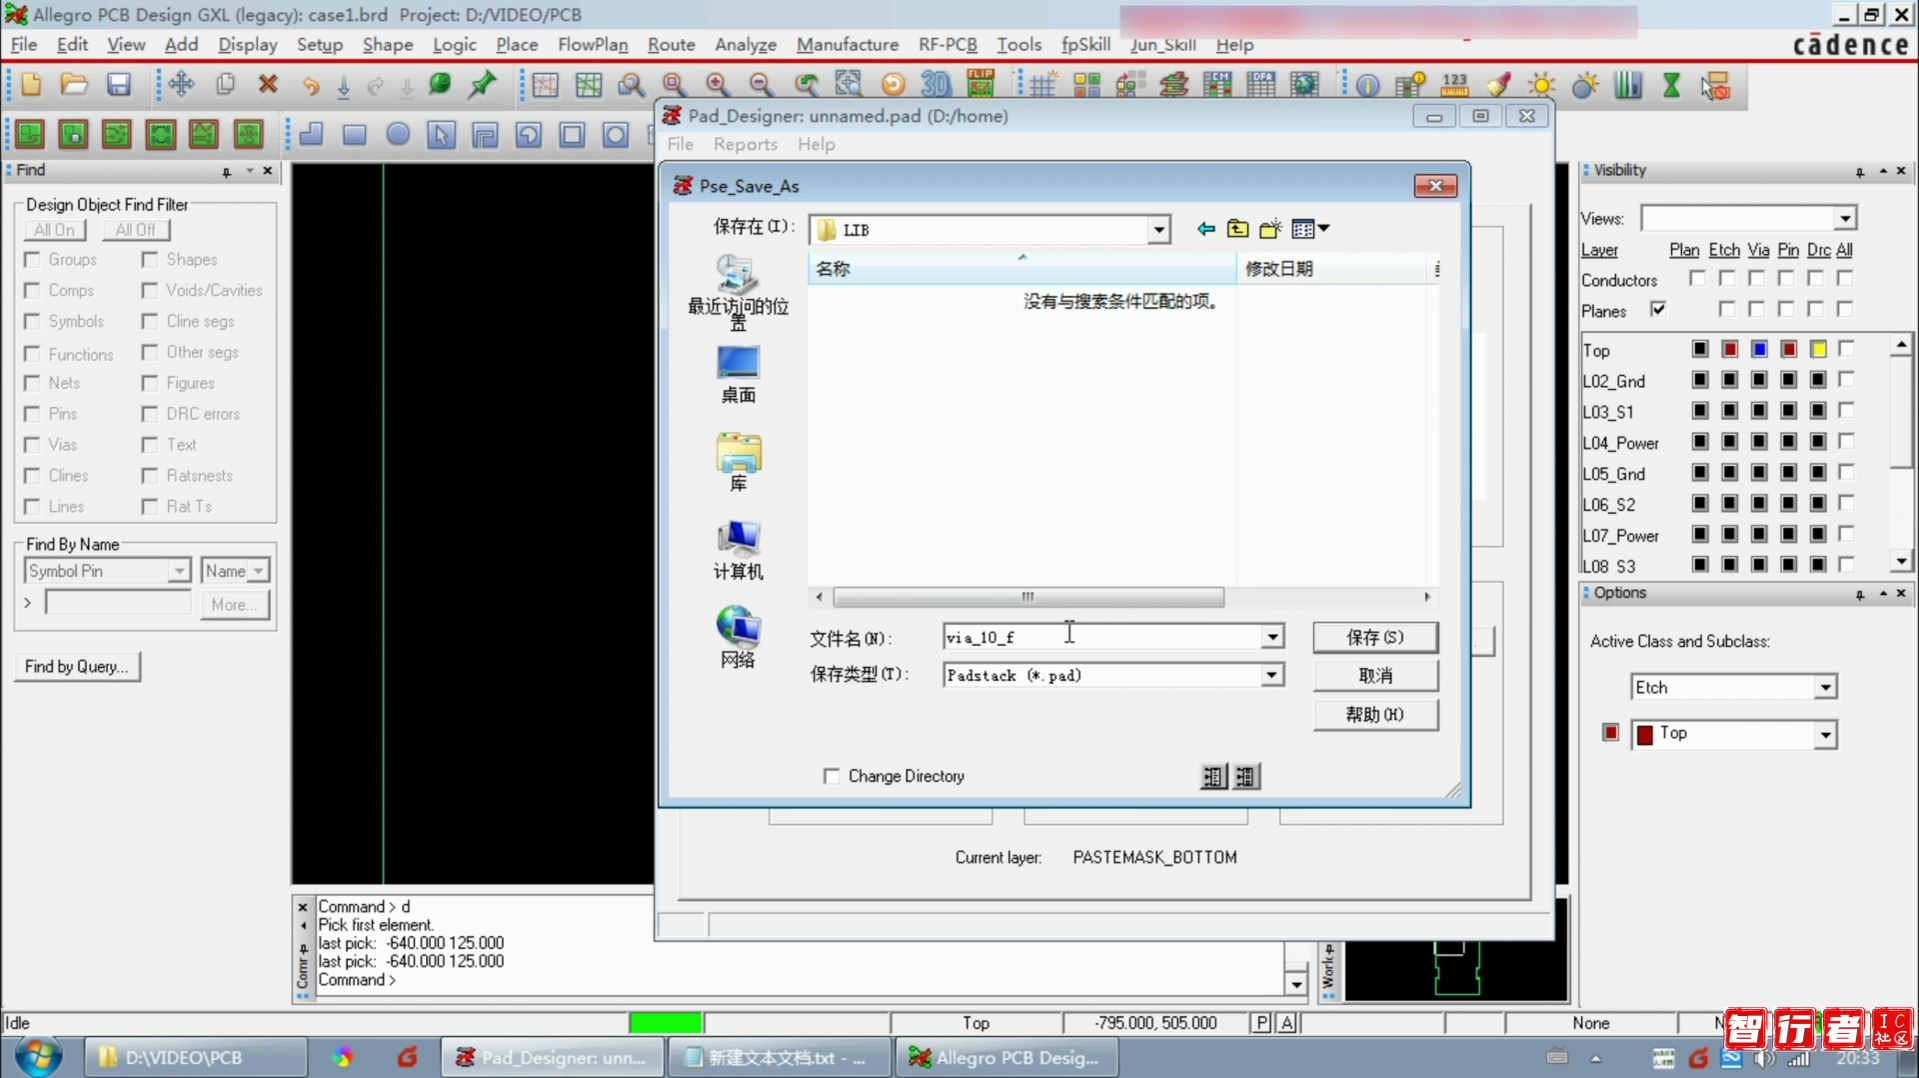Check the Nets find filter box
This screenshot has height=1078, width=1919.
point(32,383)
